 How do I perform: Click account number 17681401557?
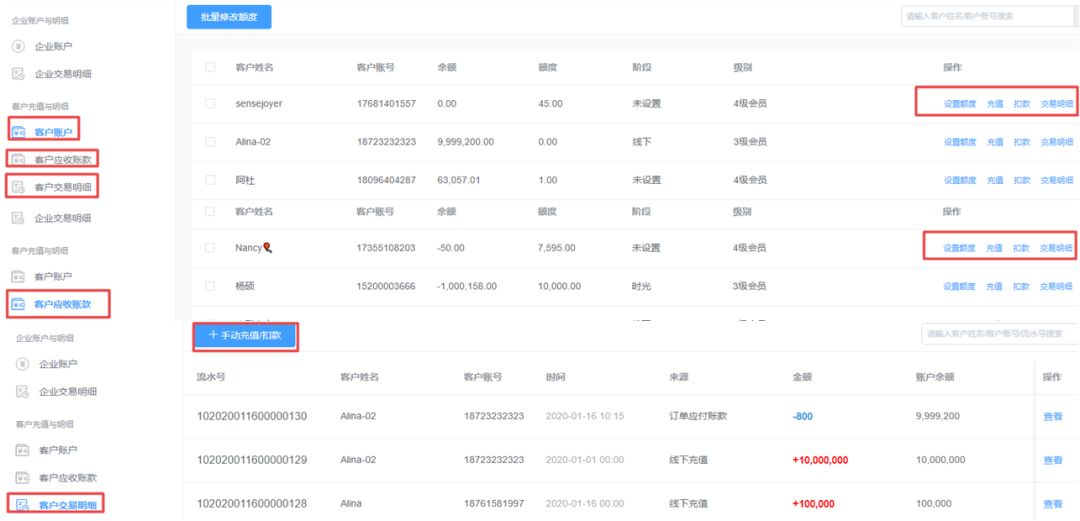coord(386,103)
